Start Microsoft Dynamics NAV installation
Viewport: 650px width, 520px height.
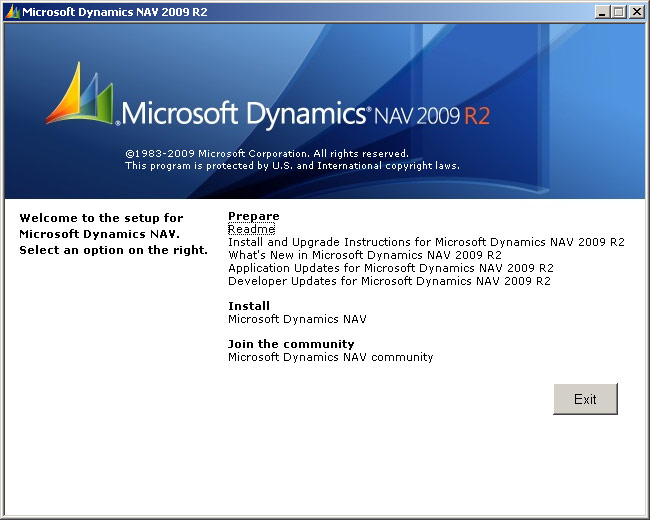pos(297,319)
